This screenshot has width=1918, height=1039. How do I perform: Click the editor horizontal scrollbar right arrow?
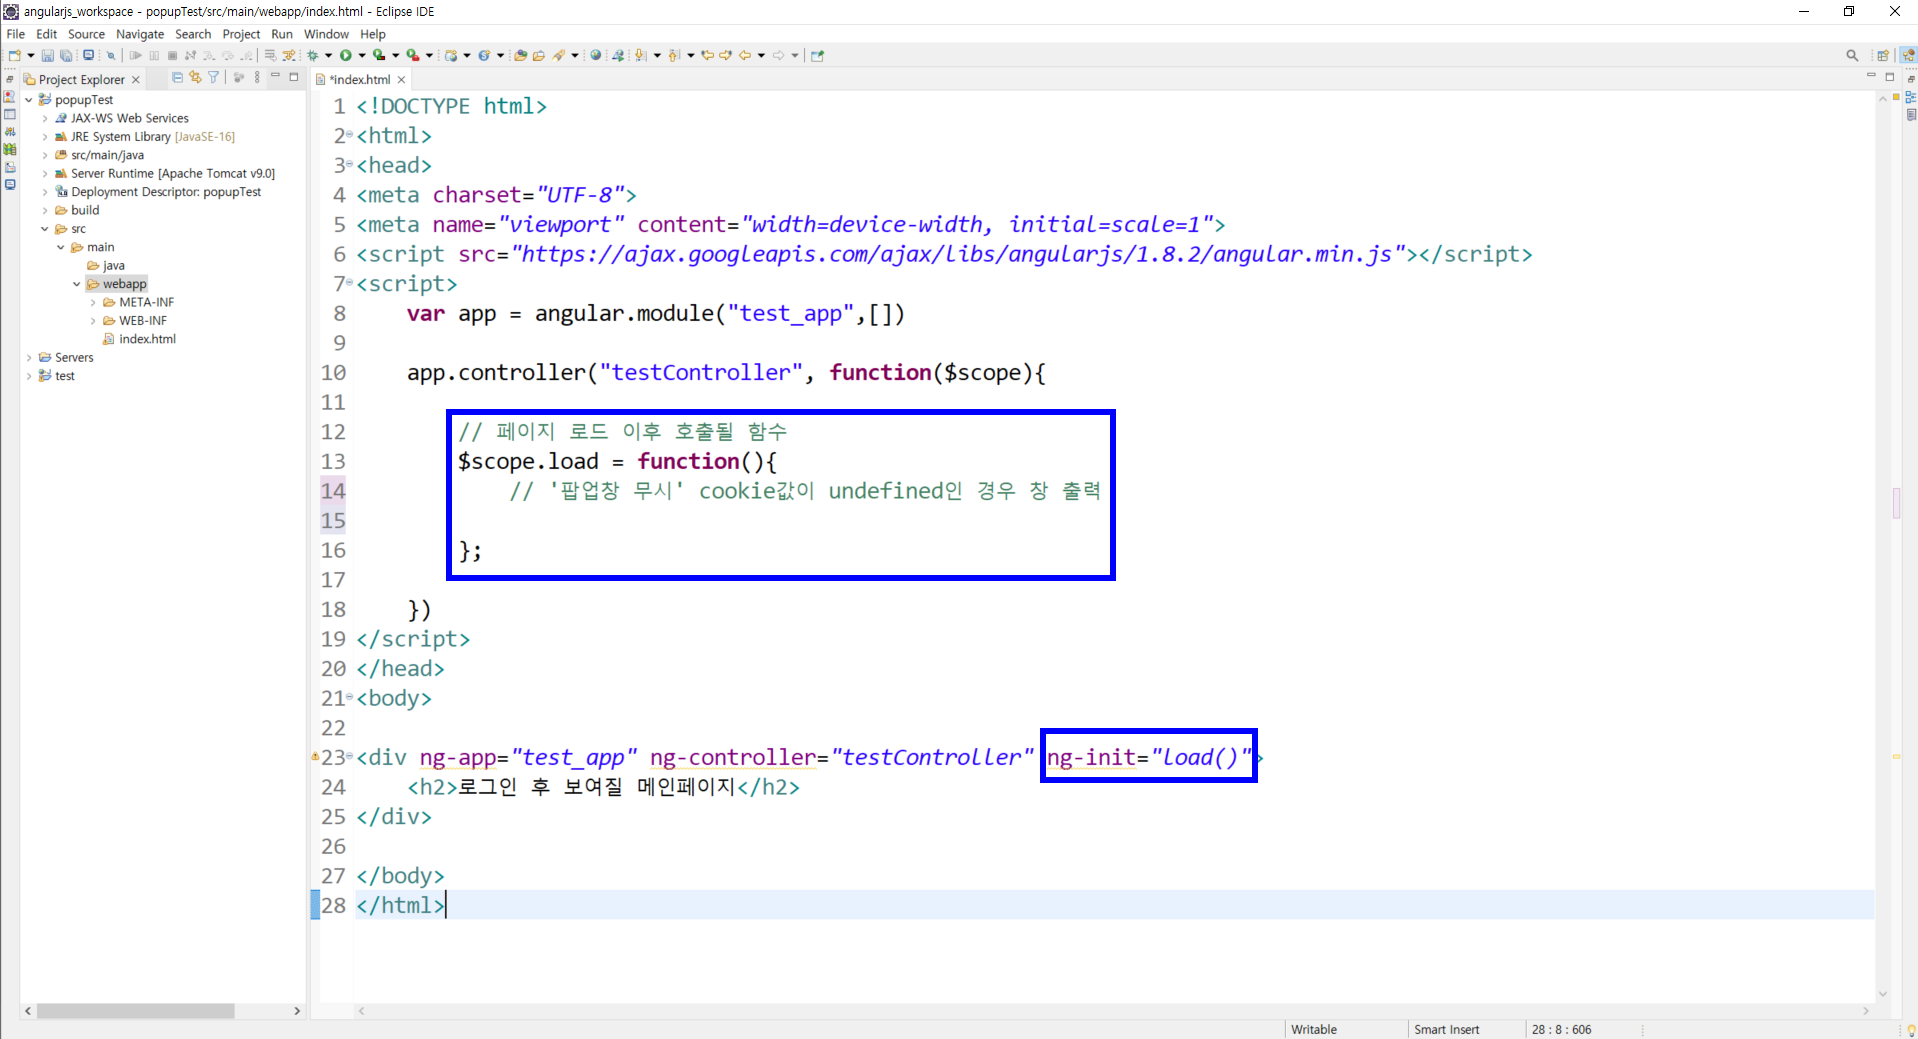pyautogui.click(x=1866, y=1011)
